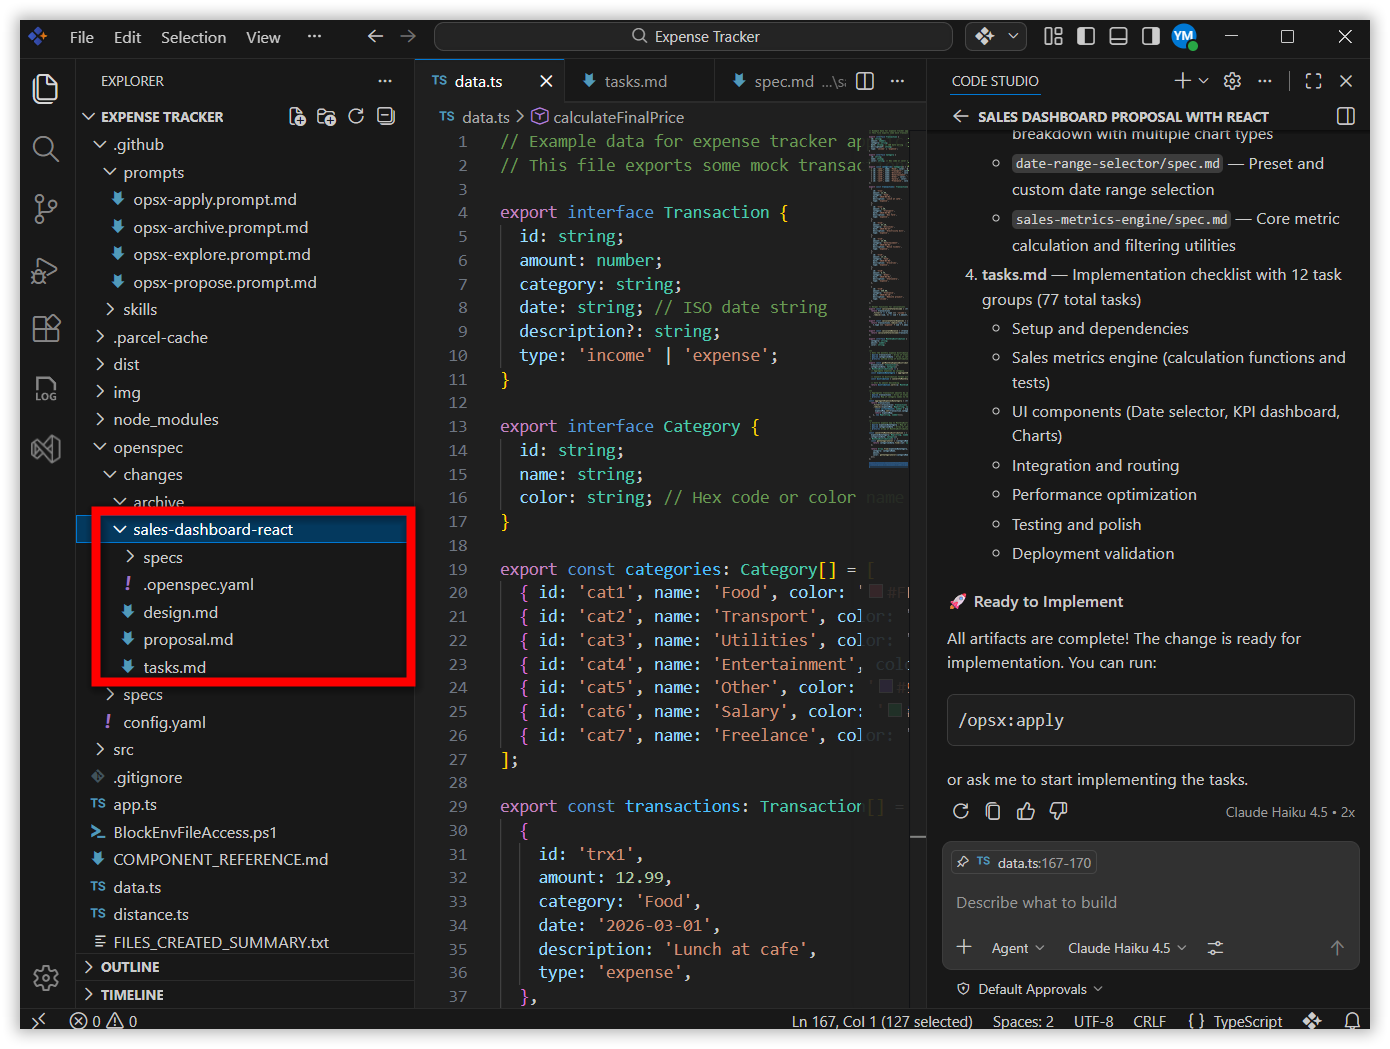Open the Extensions view
The image size is (1390, 1049).
46,329
